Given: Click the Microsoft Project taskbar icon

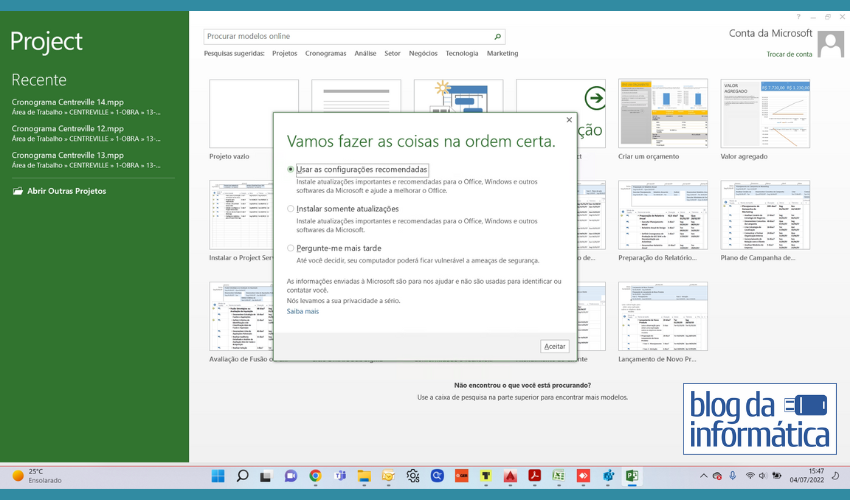Looking at the screenshot, I should pyautogui.click(x=632, y=476).
